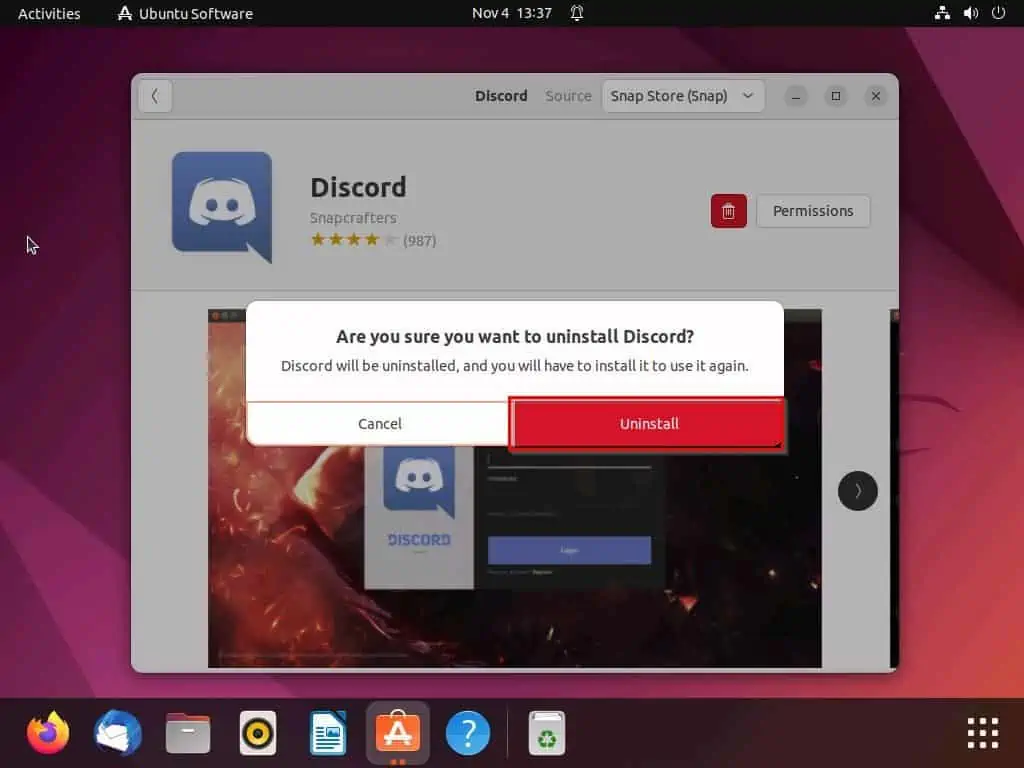This screenshot has width=1024, height=768.
Task: Open the Activities overview
Action: coord(49,13)
